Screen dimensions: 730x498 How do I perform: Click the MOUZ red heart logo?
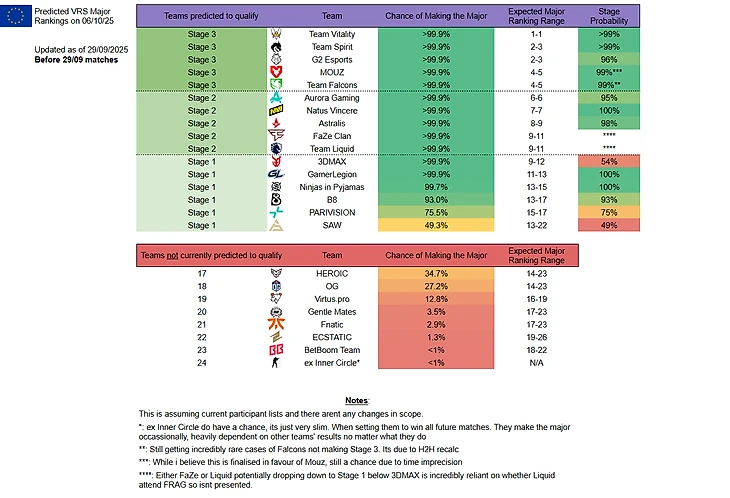(276, 72)
